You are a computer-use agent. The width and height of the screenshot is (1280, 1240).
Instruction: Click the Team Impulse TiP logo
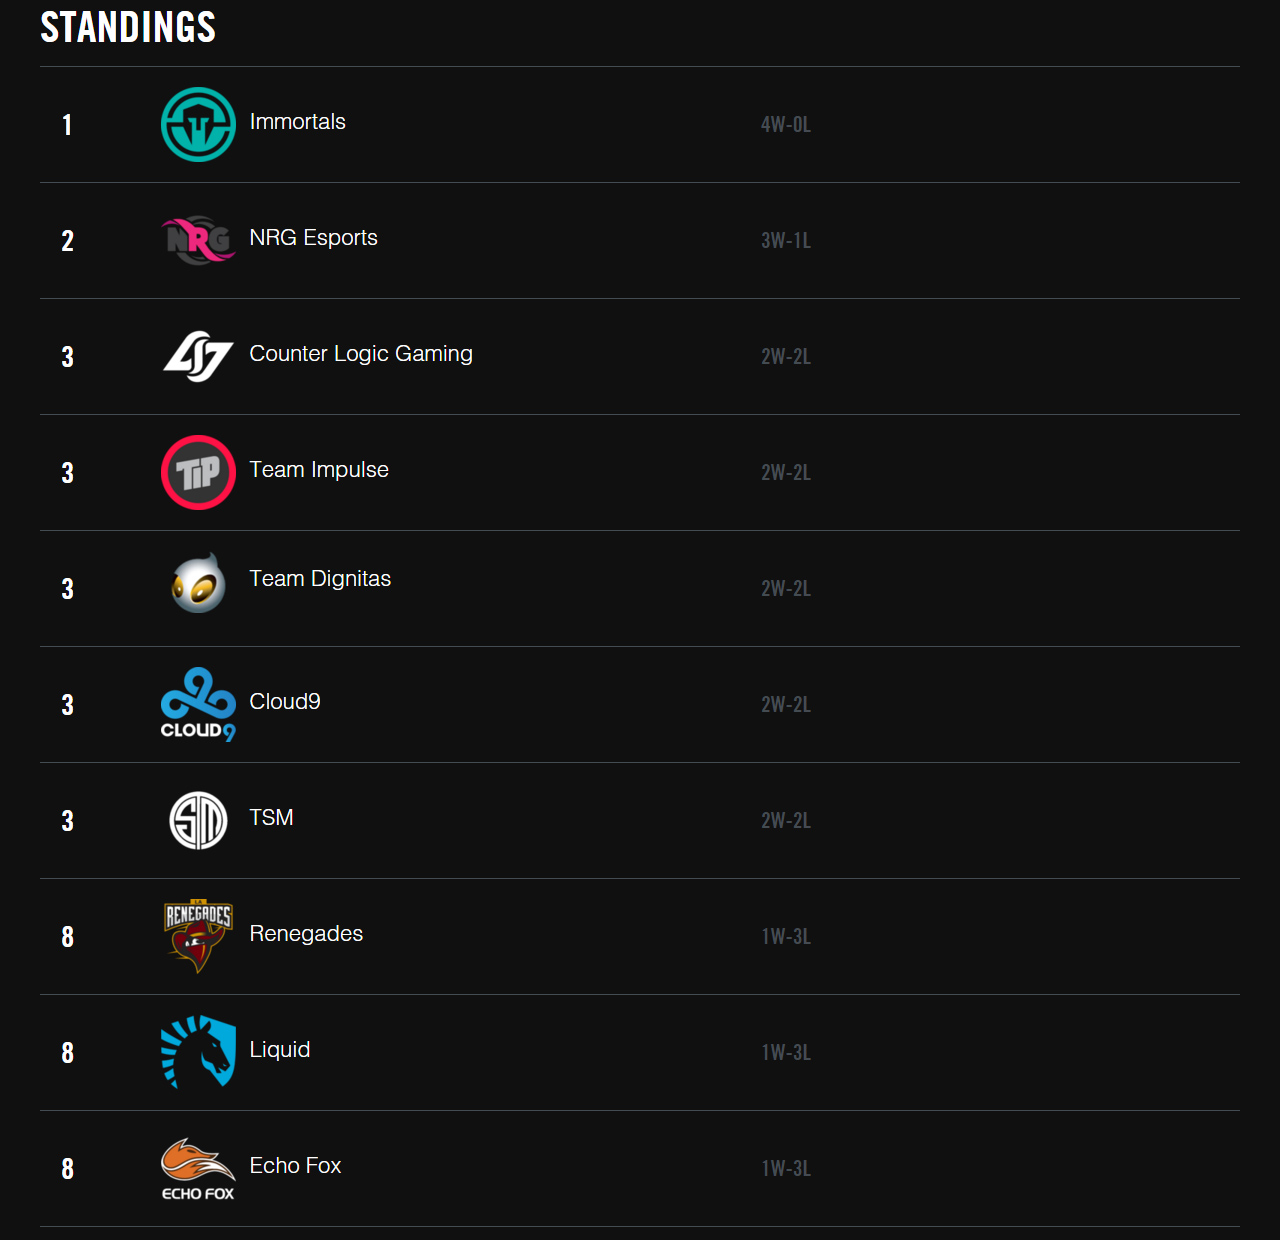click(x=198, y=472)
